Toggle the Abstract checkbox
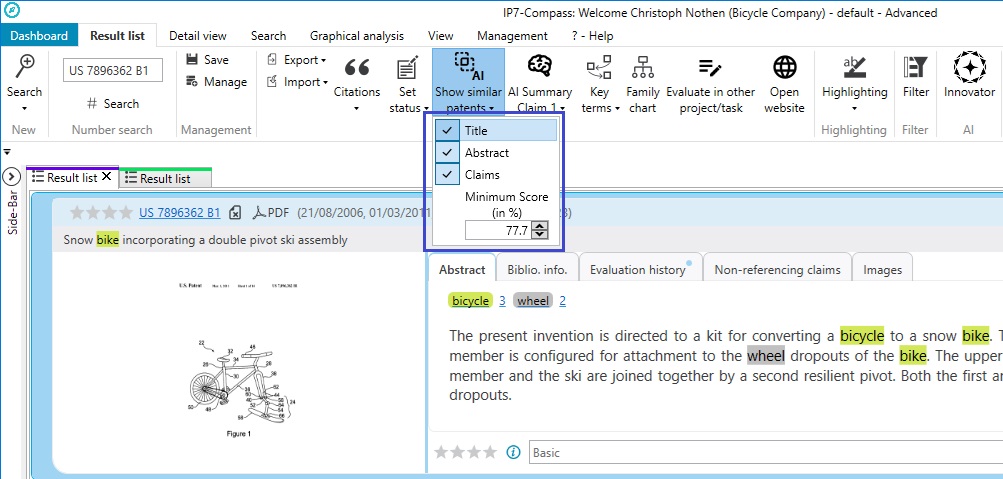 (449, 153)
